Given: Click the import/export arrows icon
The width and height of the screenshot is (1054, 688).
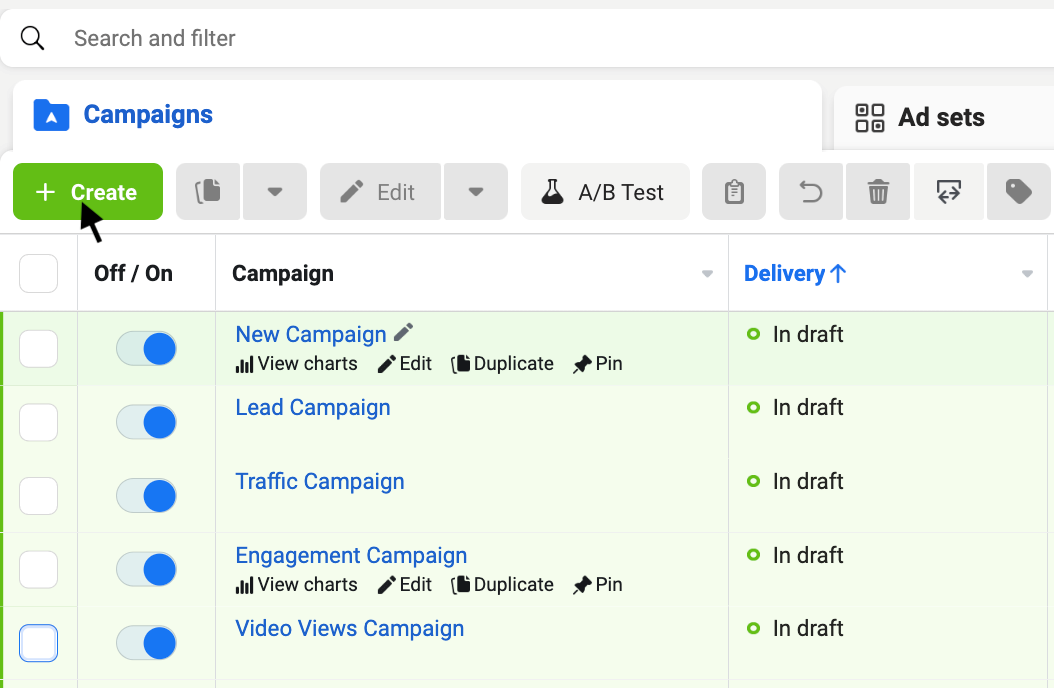Looking at the screenshot, I should (x=948, y=192).
